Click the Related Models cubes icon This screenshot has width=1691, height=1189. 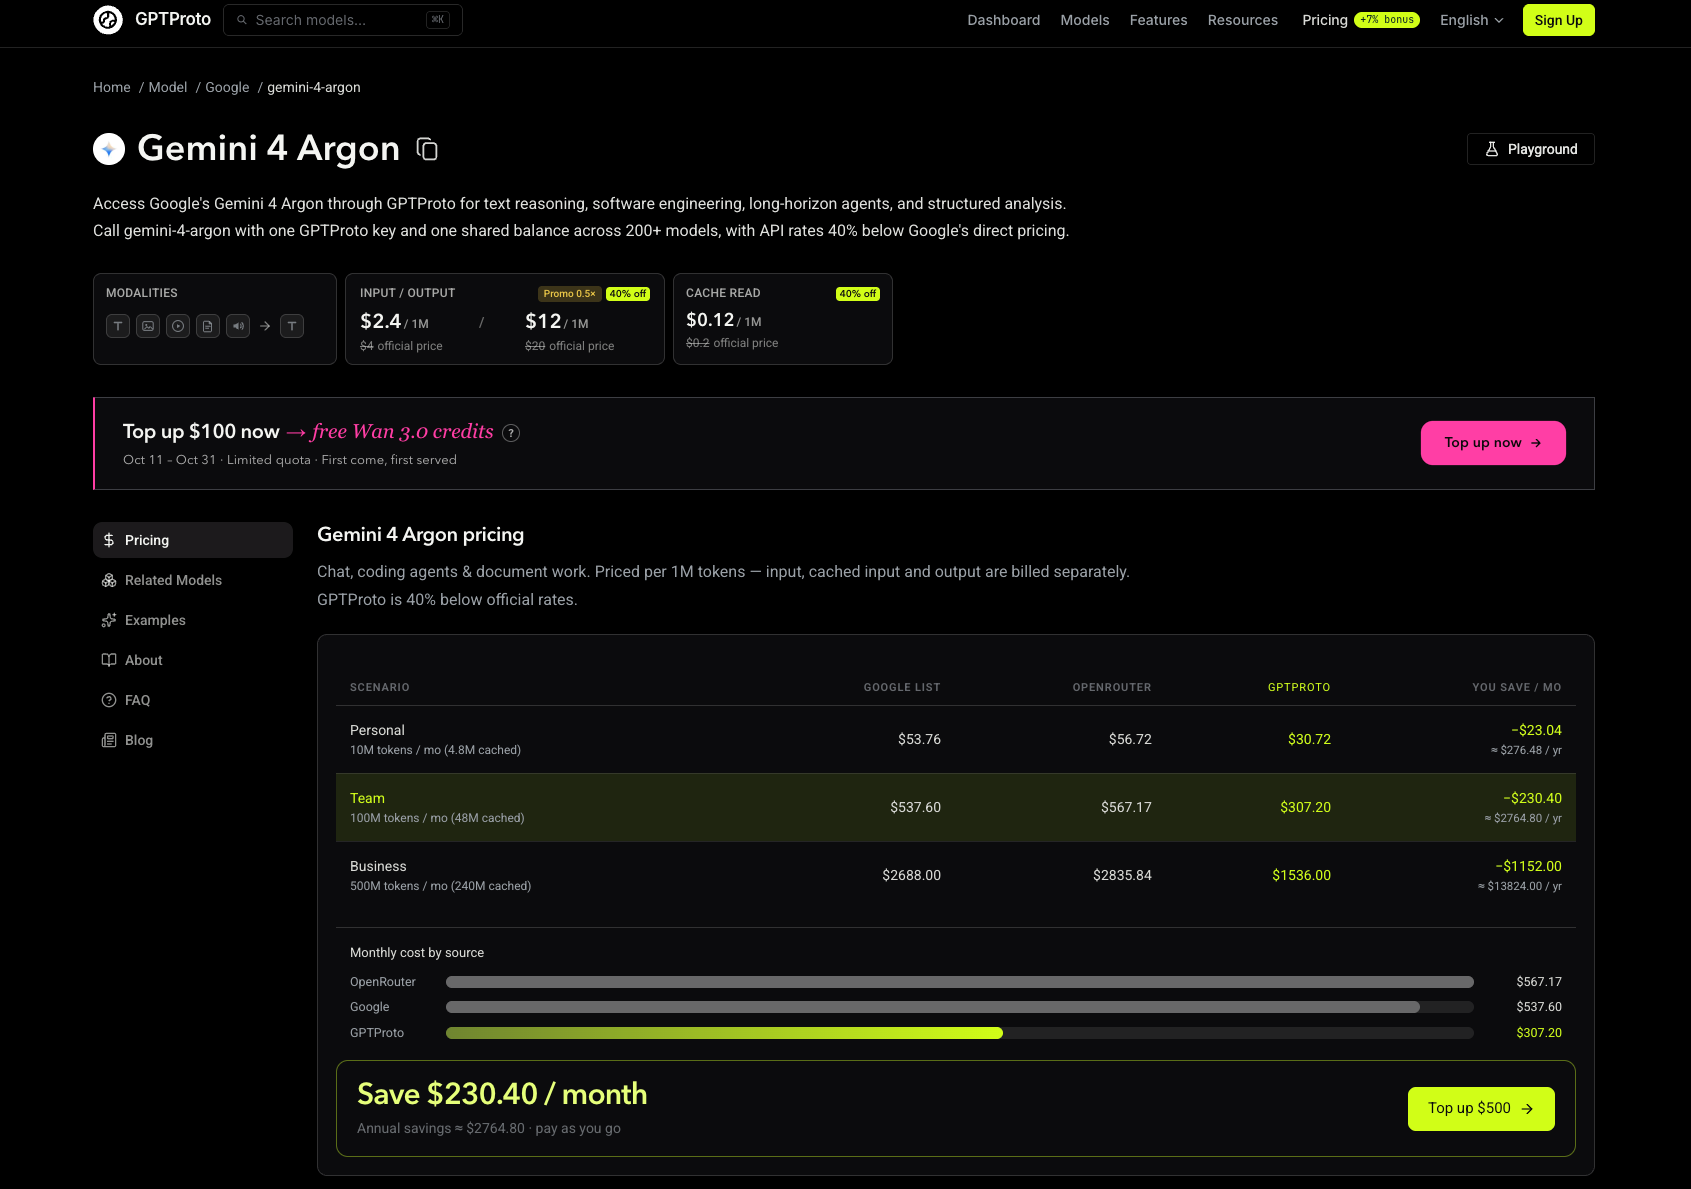coord(109,580)
